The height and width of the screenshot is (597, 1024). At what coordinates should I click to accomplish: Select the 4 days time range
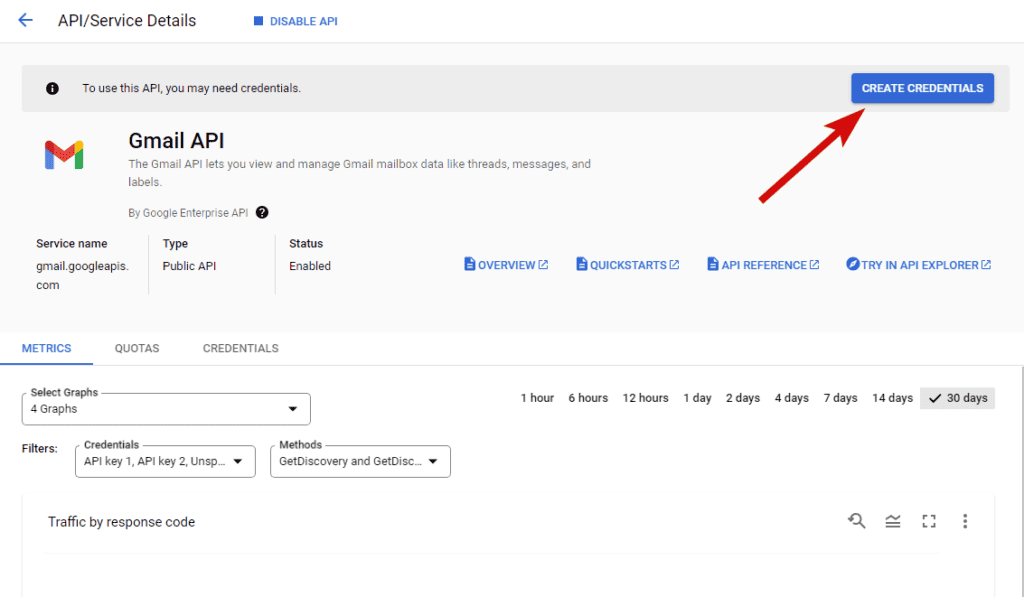[x=792, y=398]
